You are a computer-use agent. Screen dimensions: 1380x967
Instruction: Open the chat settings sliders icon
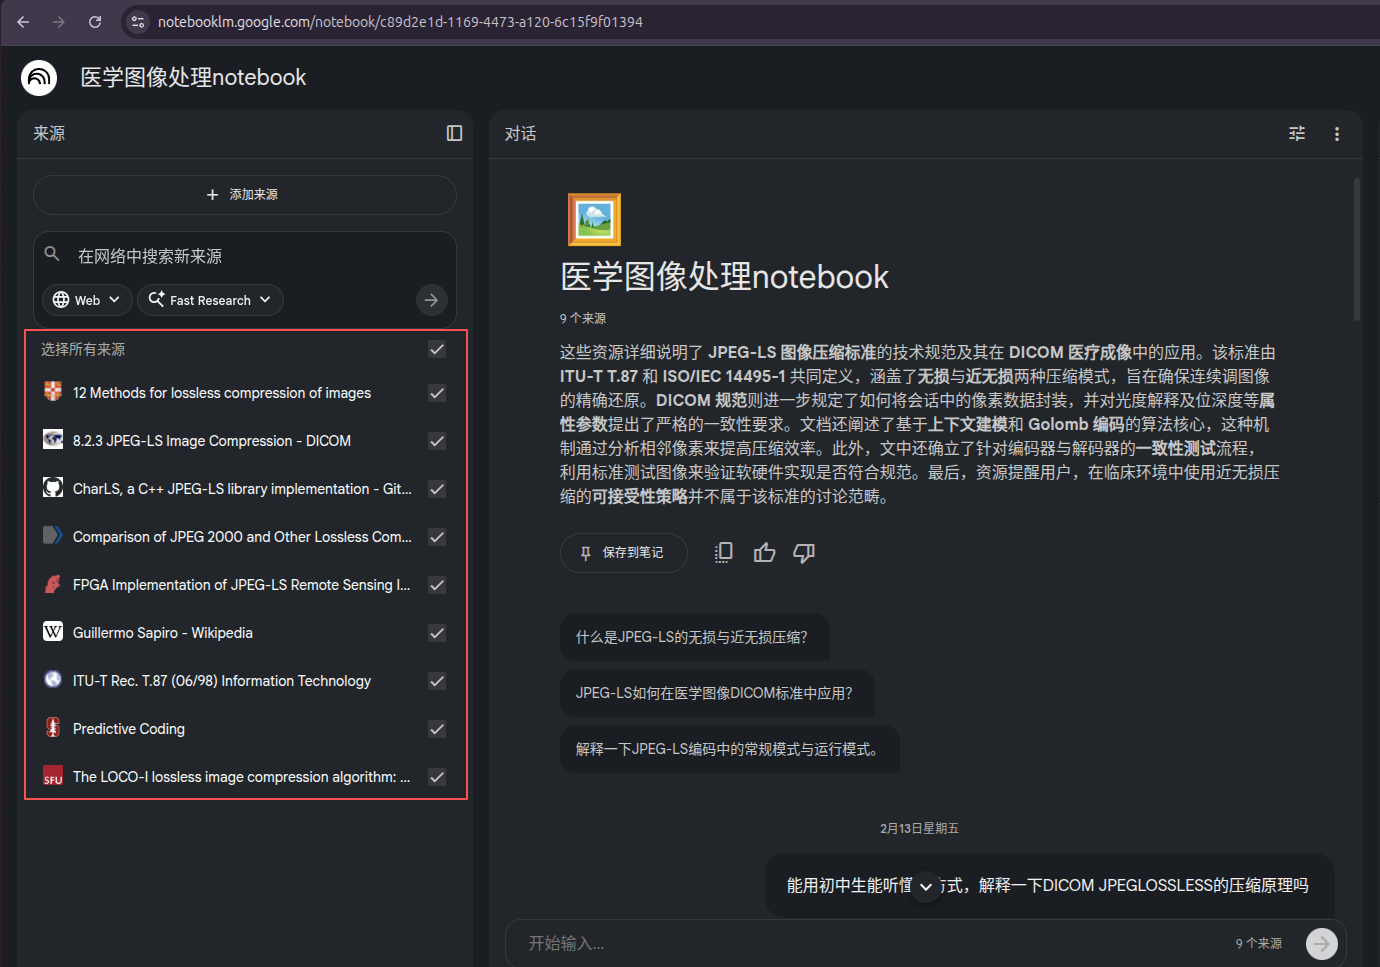pos(1297,133)
